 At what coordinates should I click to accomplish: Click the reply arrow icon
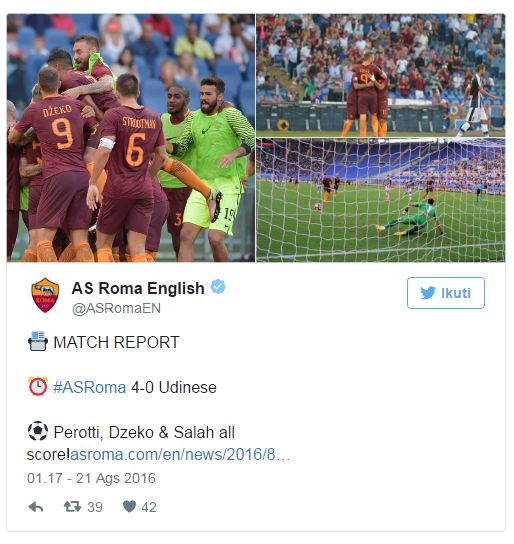tap(36, 507)
